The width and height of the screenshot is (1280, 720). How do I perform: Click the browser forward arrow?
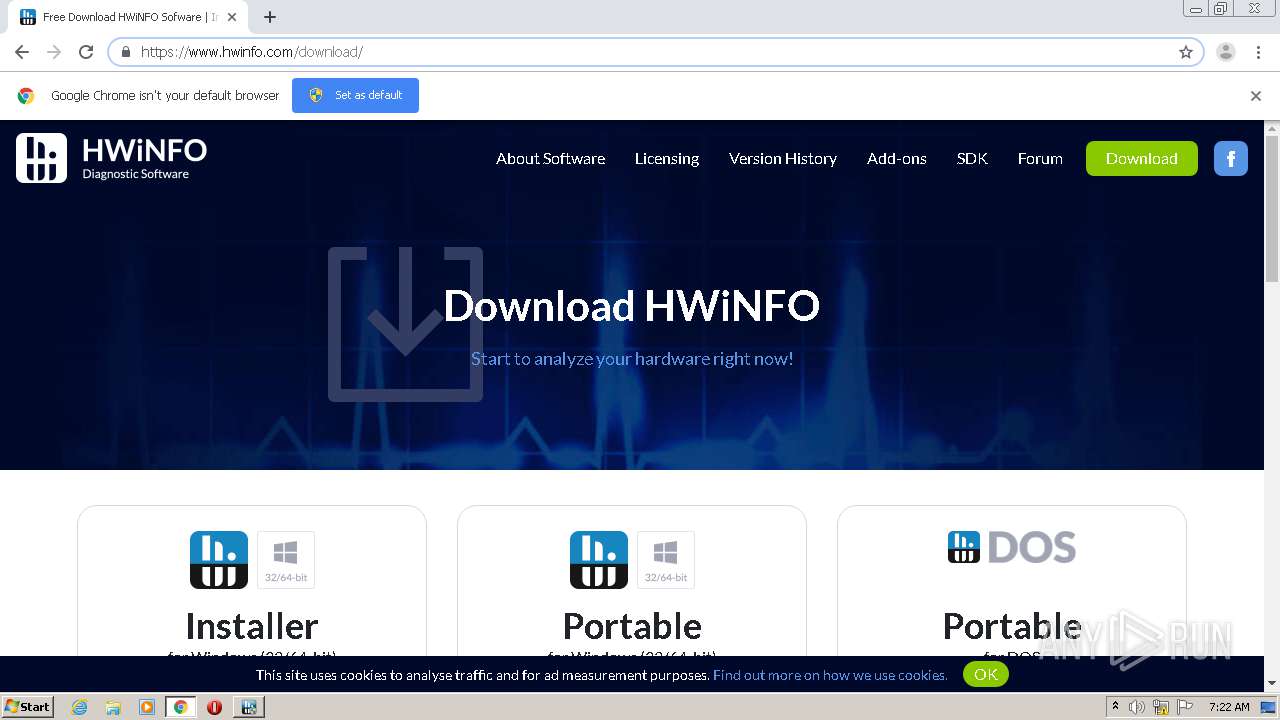click(x=54, y=52)
